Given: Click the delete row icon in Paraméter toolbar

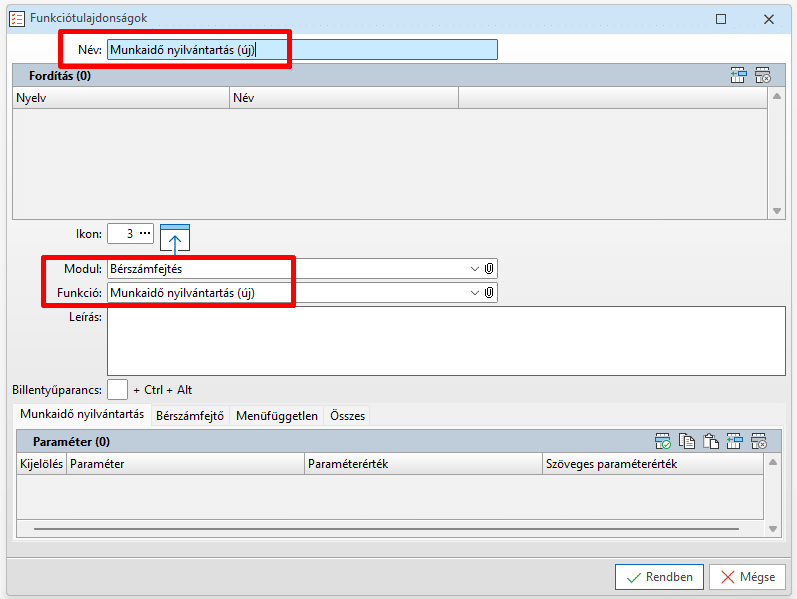Looking at the screenshot, I should pyautogui.click(x=760, y=441).
